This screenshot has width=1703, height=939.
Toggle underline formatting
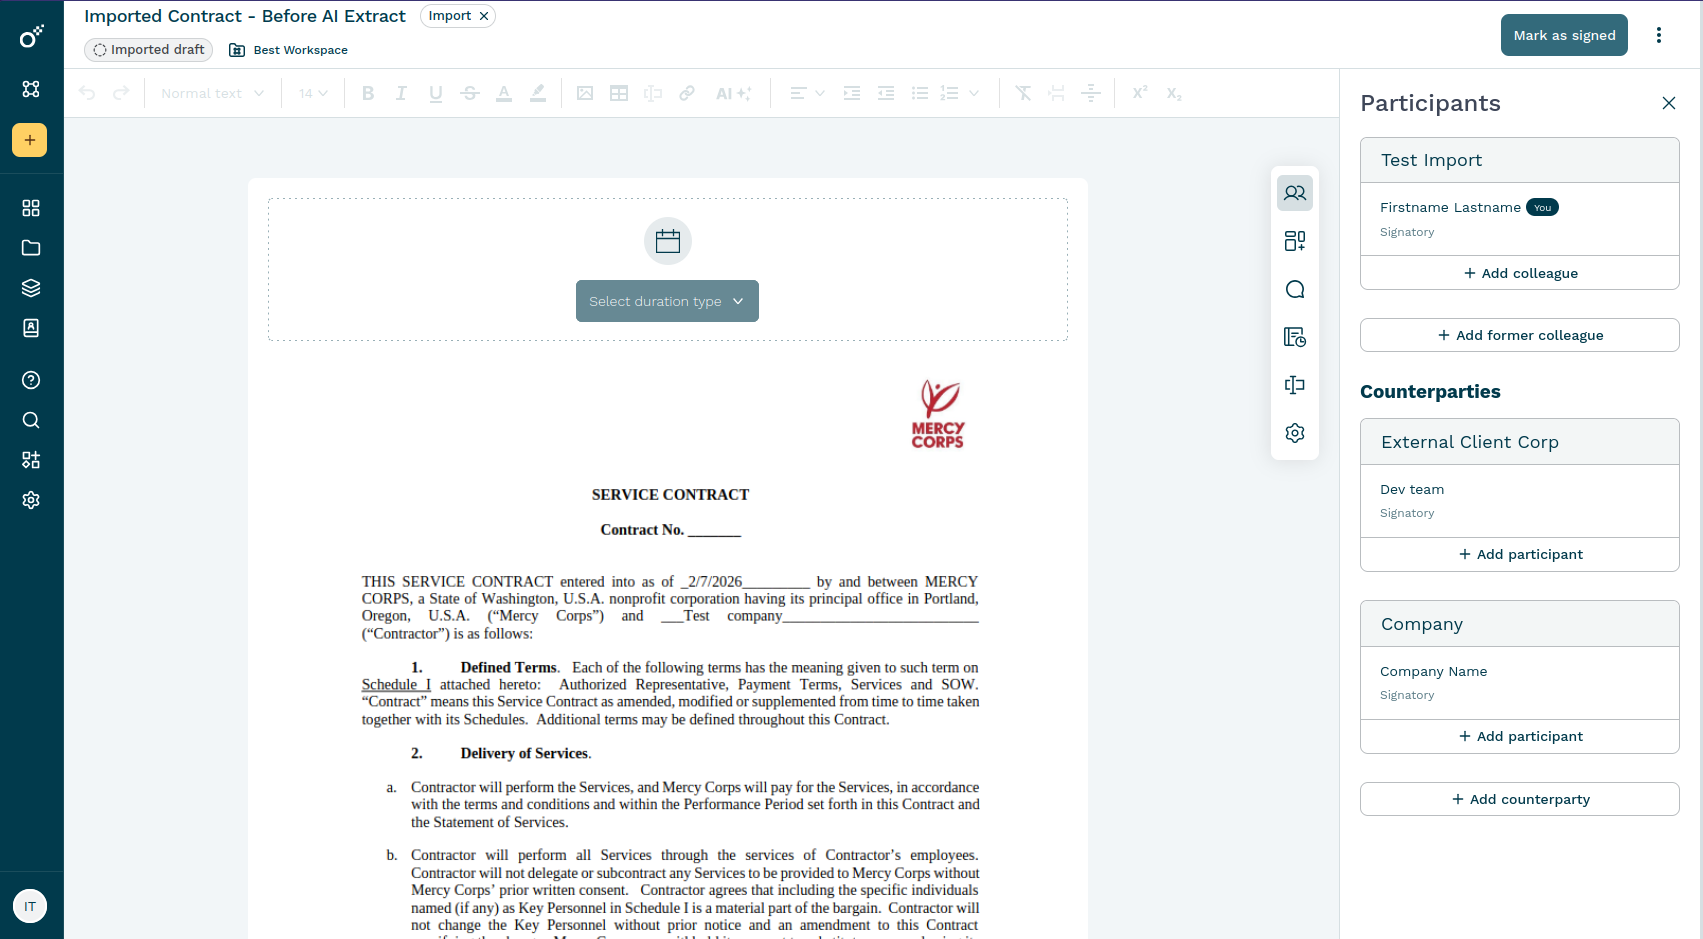coord(436,93)
